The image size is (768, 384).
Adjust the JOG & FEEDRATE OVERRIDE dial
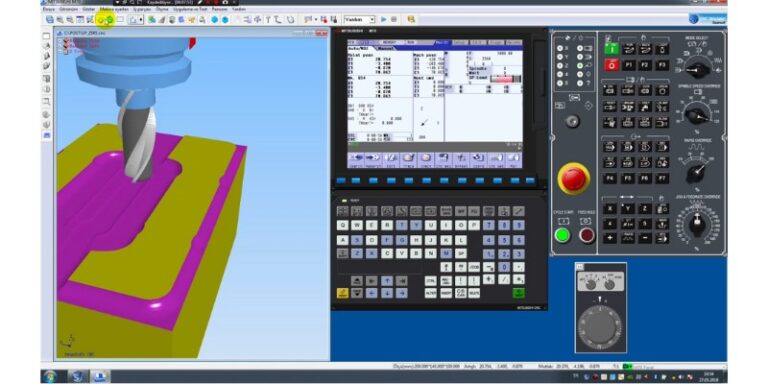[x=697, y=224]
